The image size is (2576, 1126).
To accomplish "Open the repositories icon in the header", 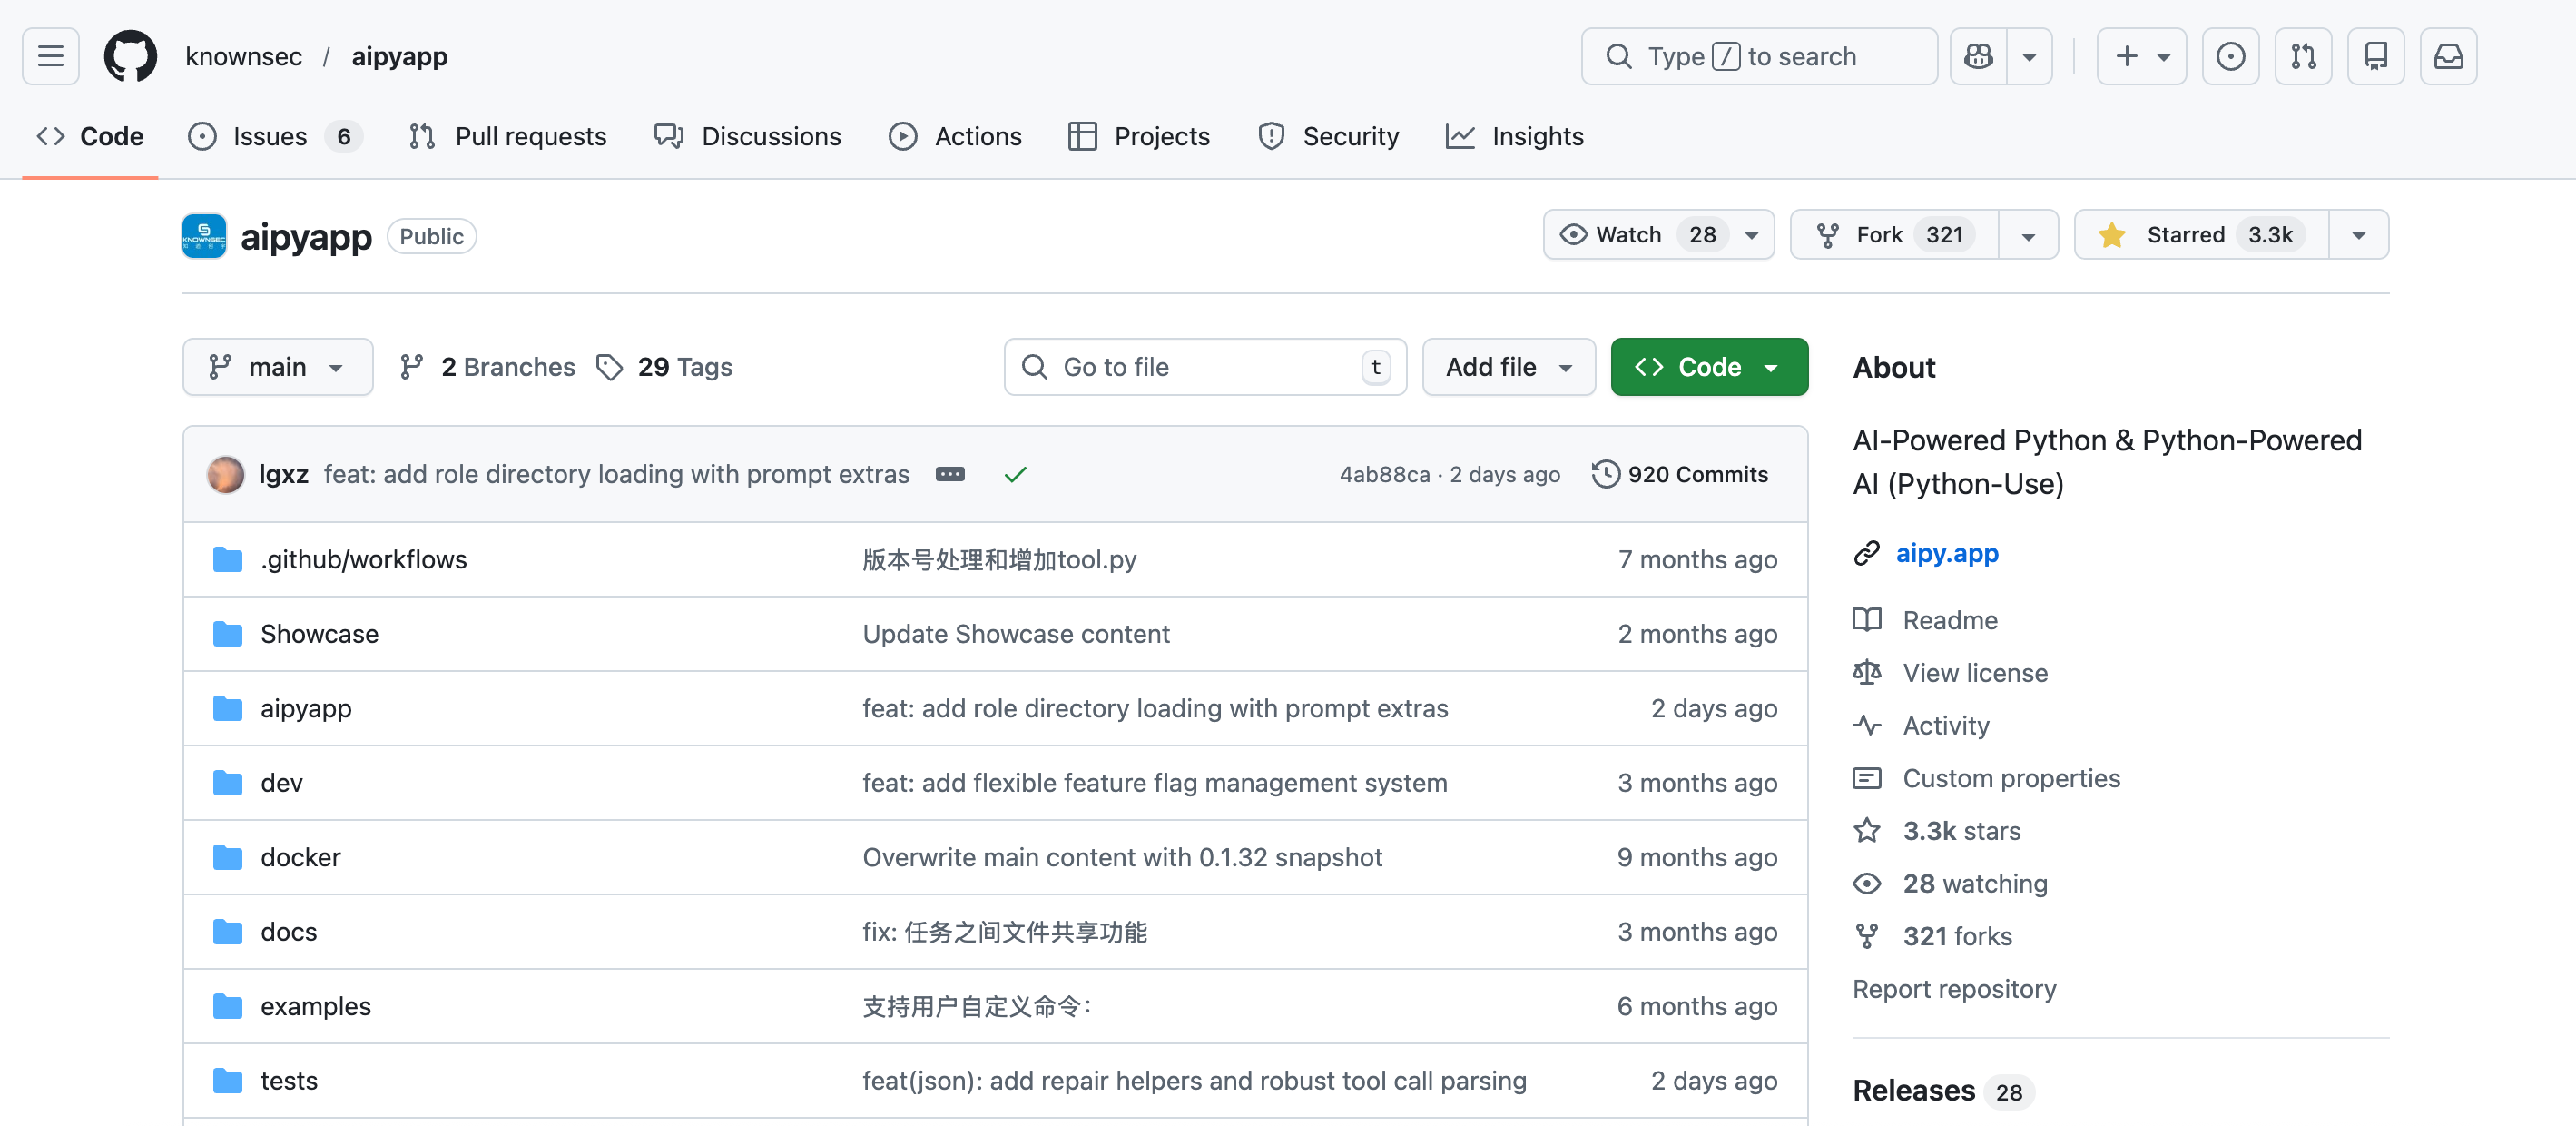I will 2376,56.
